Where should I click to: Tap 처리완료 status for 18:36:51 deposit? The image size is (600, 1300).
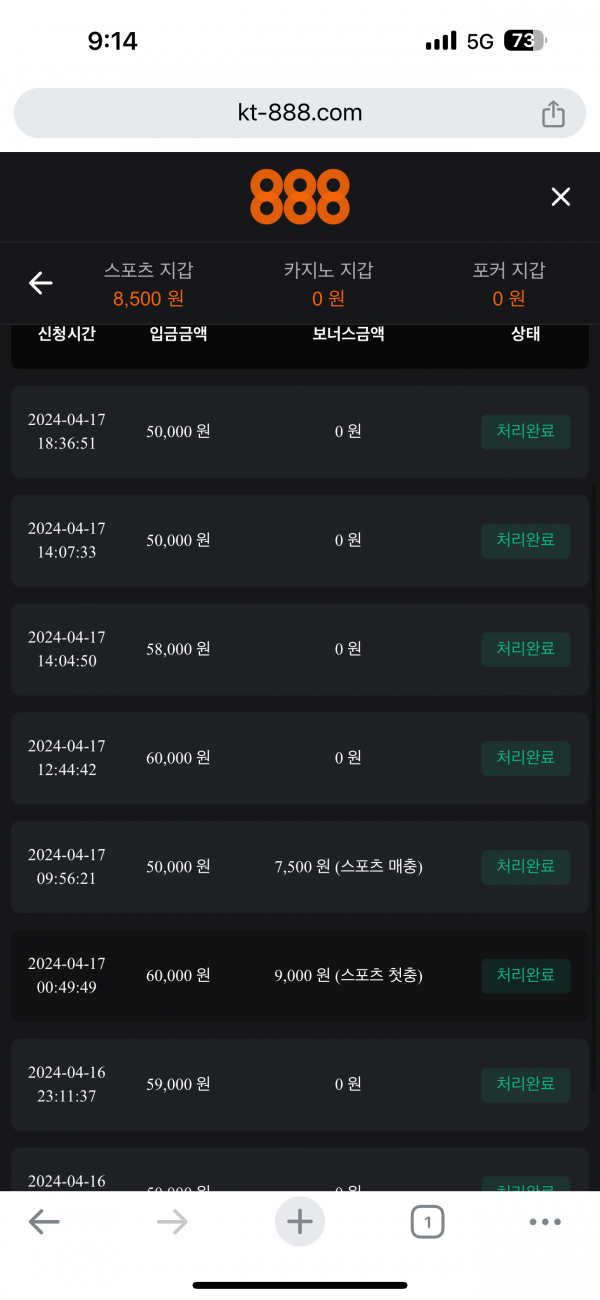tap(526, 432)
